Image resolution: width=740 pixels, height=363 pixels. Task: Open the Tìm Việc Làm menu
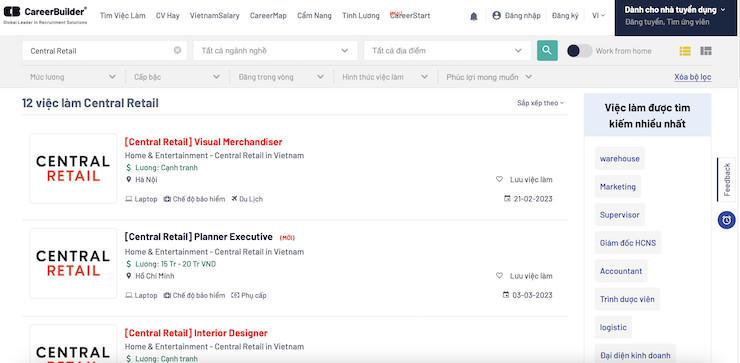point(123,16)
